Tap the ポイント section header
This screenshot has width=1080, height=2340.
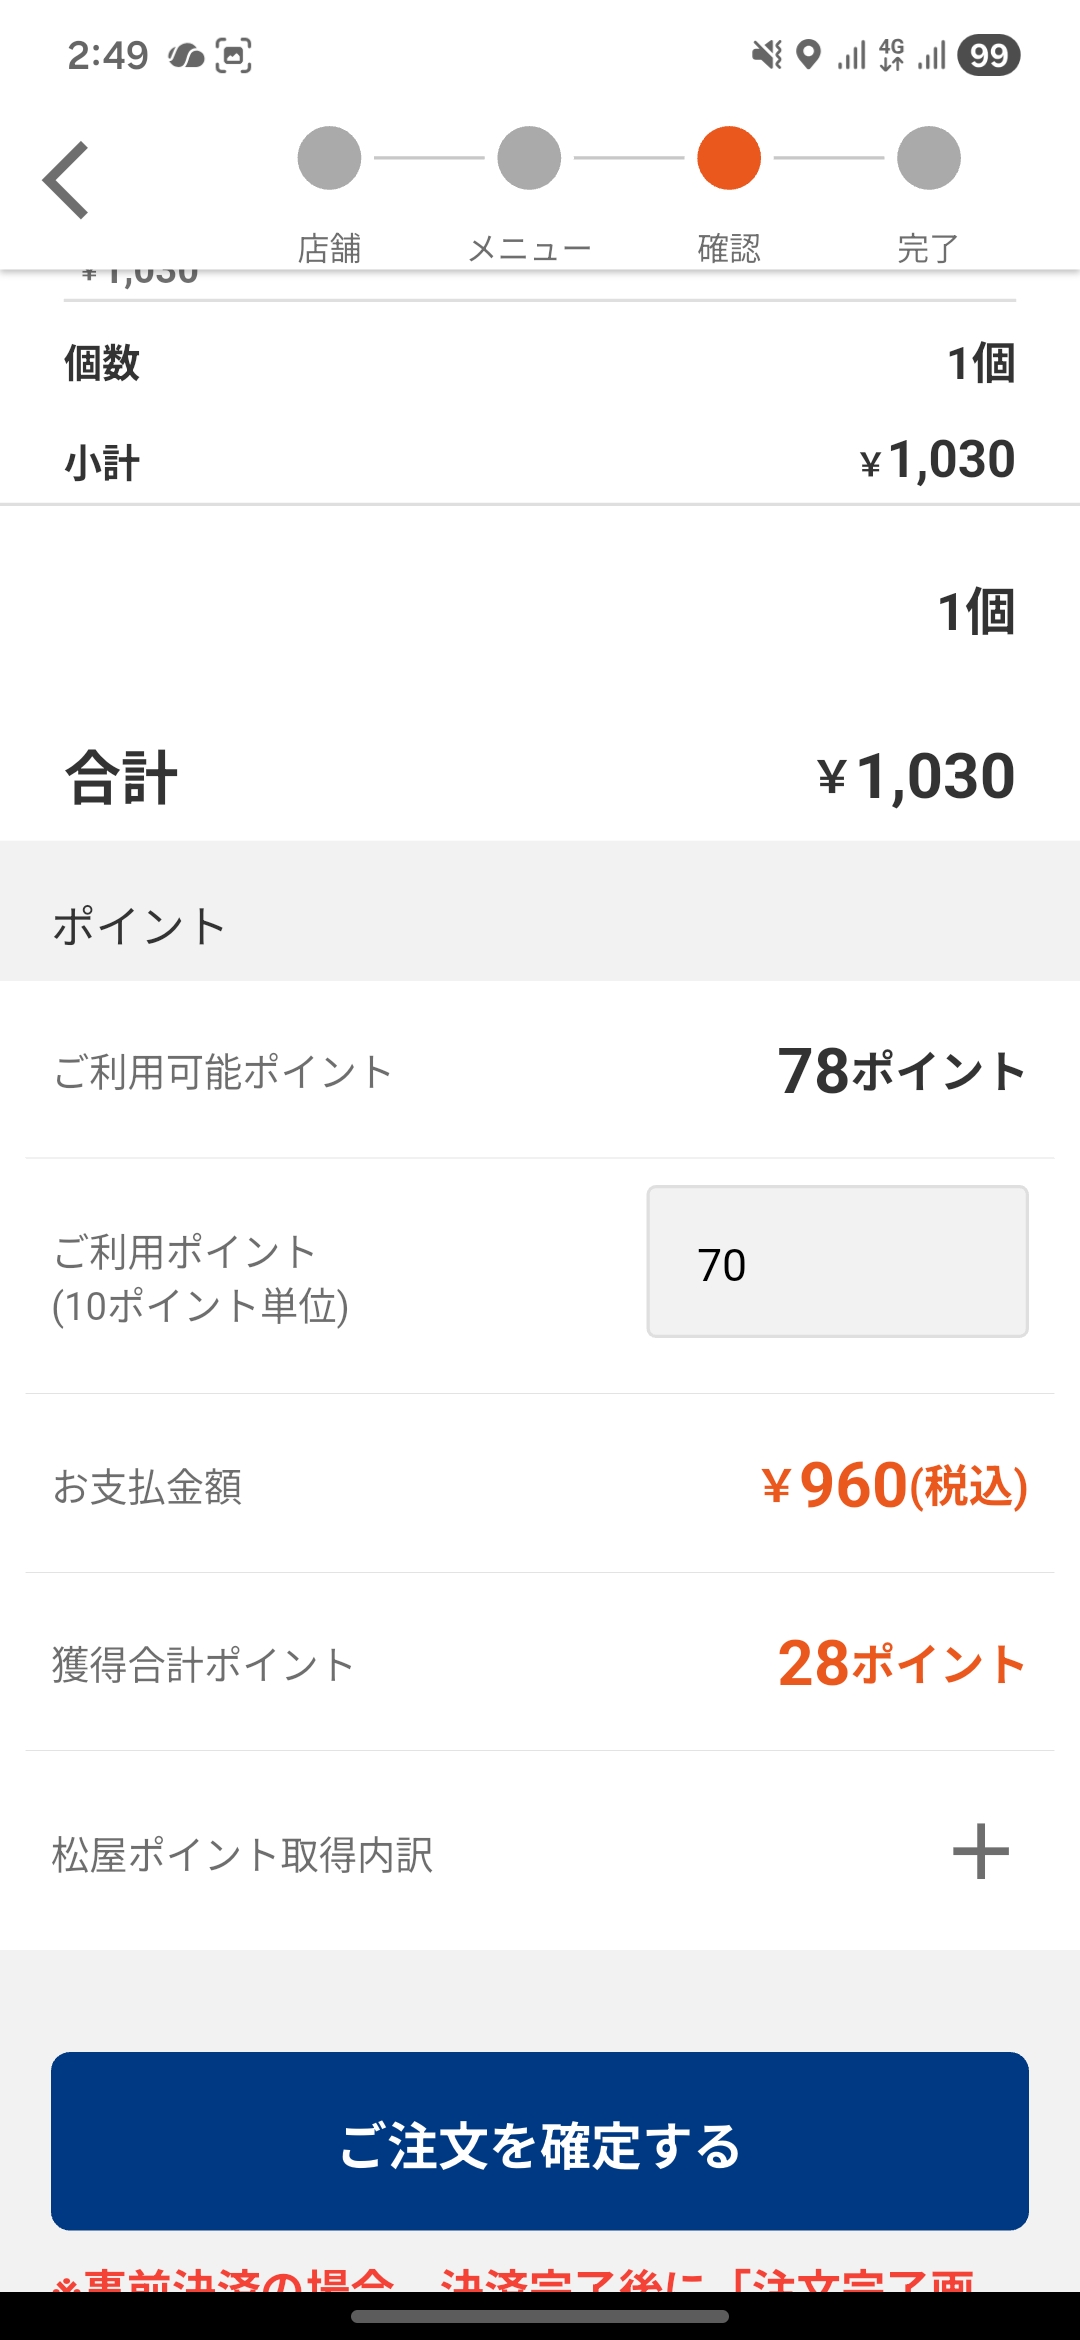(139, 926)
